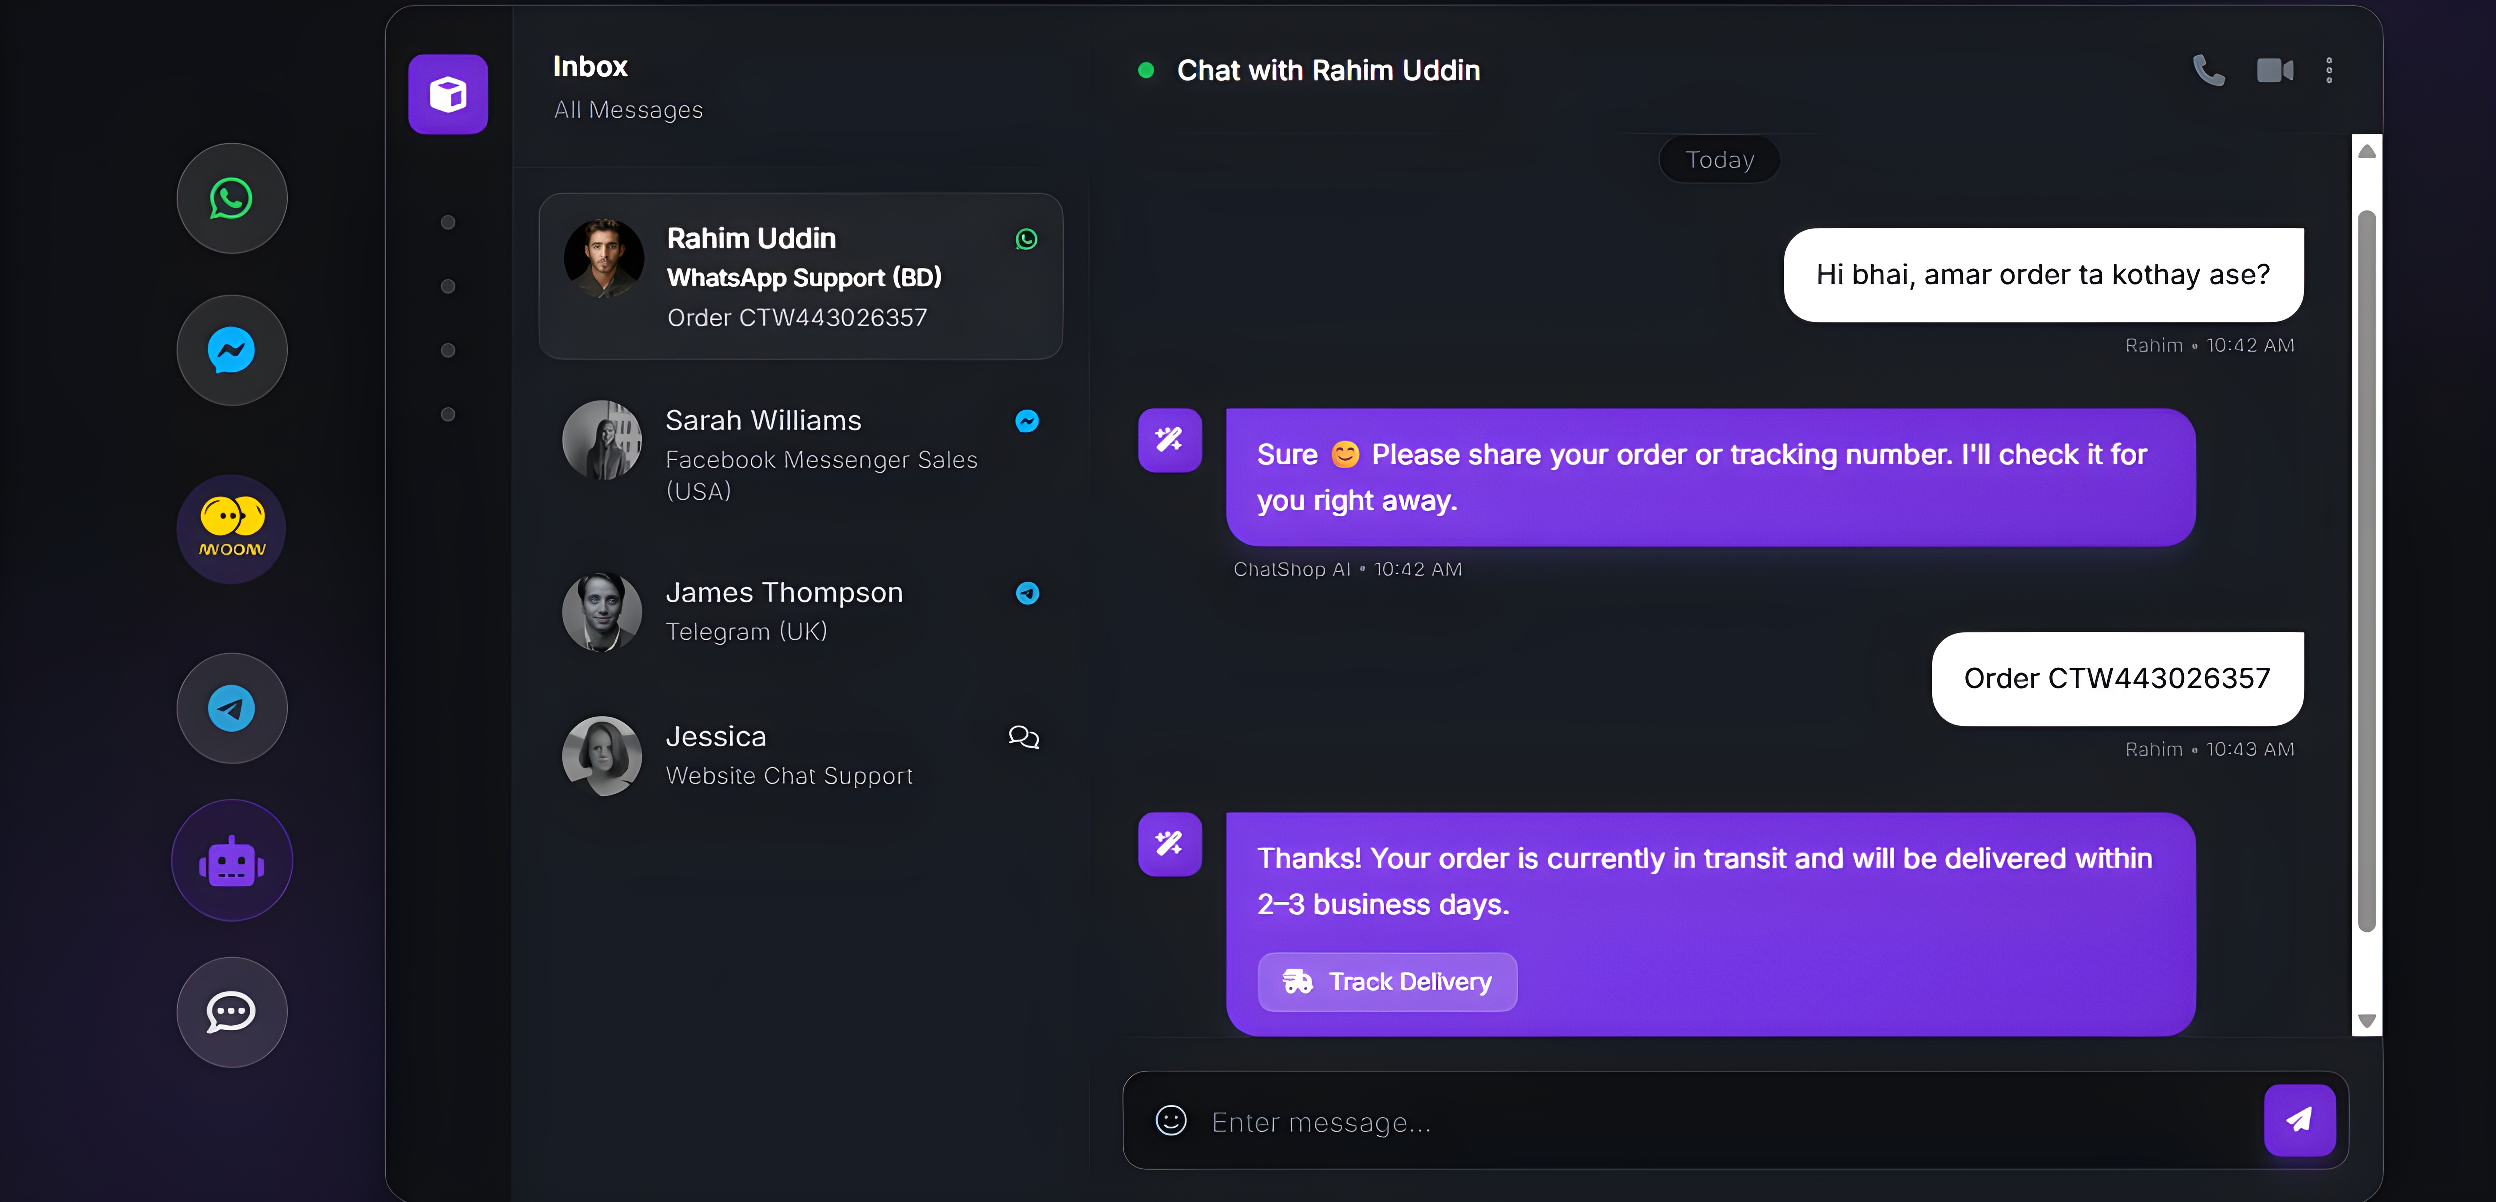2496x1202 pixels.
Task: Select the yellow WOOW channel icon
Action: [x=232, y=529]
